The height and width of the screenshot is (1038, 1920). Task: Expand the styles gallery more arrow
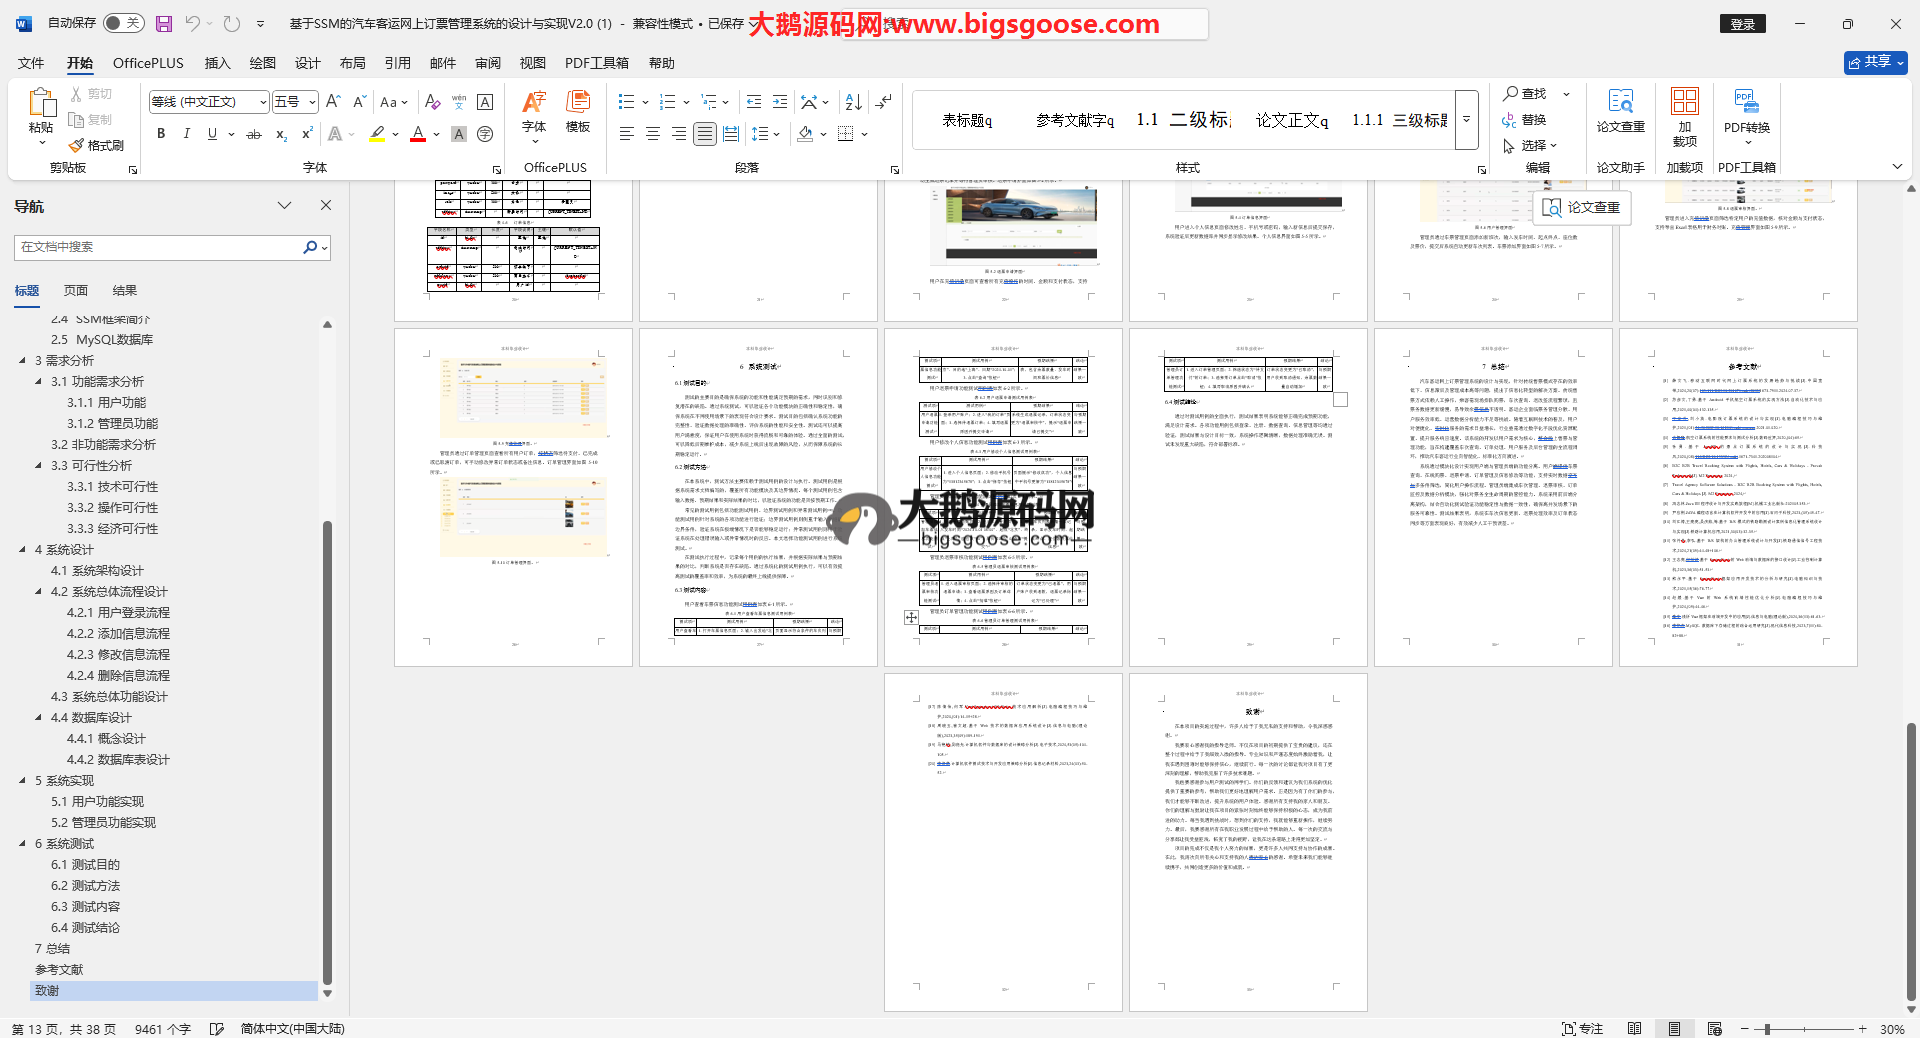point(1466,119)
